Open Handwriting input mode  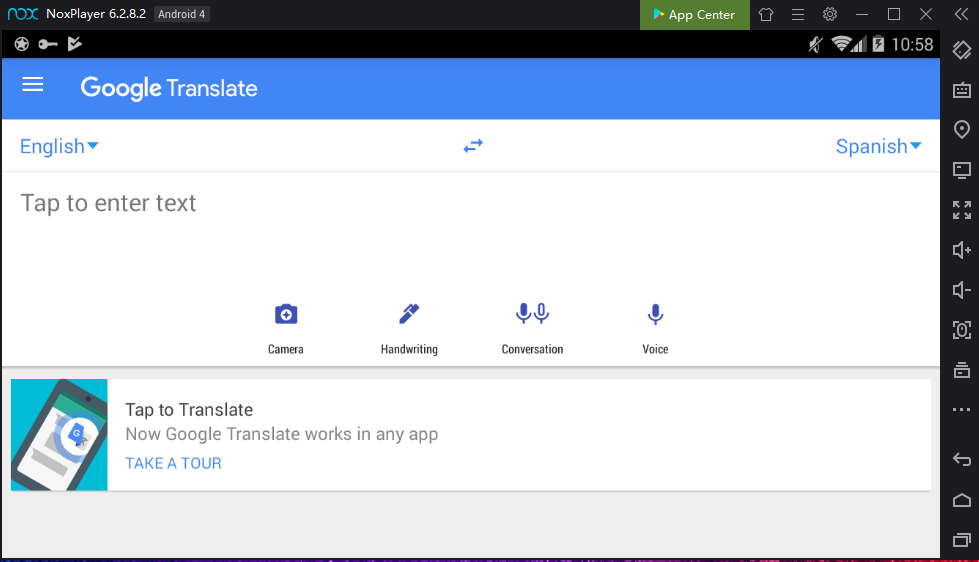[409, 328]
